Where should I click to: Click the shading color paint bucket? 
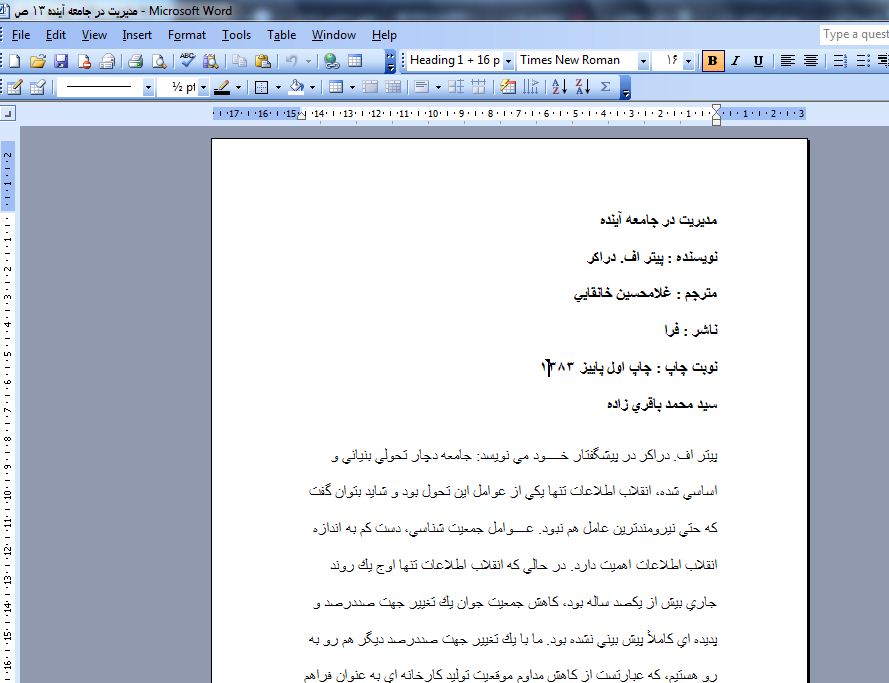295,87
